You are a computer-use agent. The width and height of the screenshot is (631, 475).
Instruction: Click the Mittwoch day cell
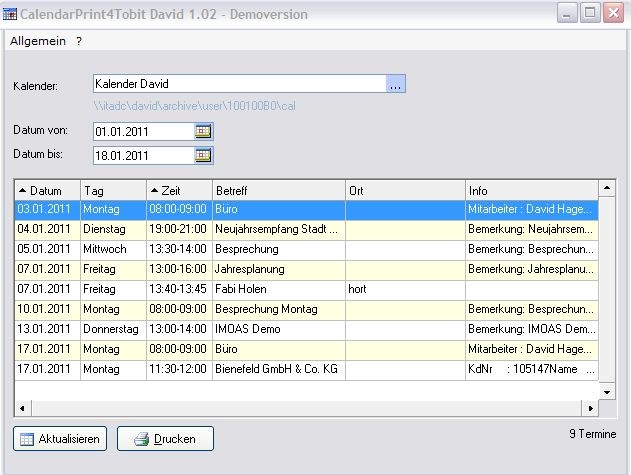tap(113, 249)
